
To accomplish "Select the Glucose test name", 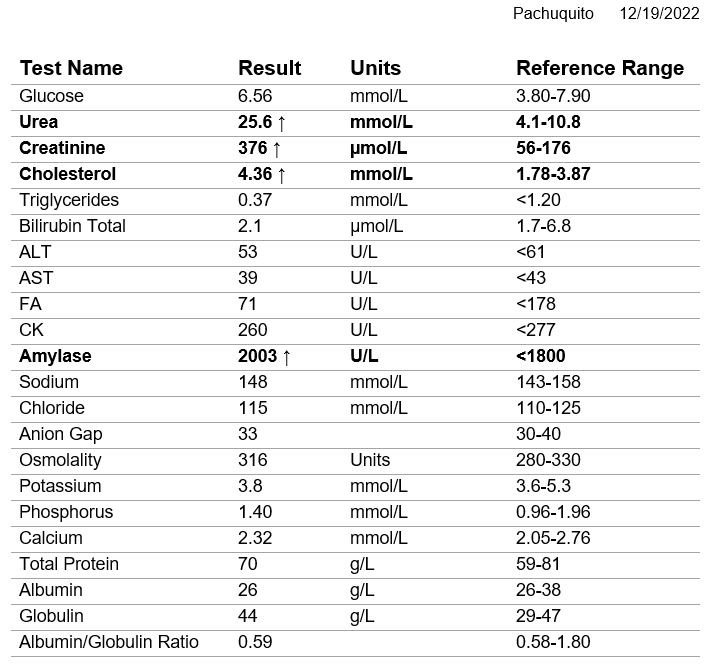I will pyautogui.click(x=52, y=96).
